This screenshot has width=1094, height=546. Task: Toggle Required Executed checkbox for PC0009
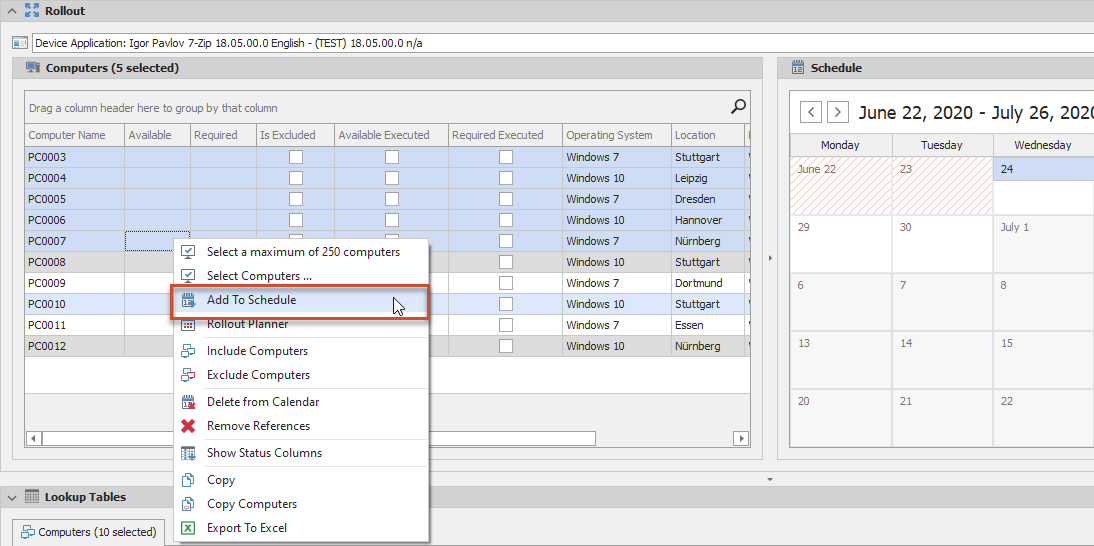(506, 283)
